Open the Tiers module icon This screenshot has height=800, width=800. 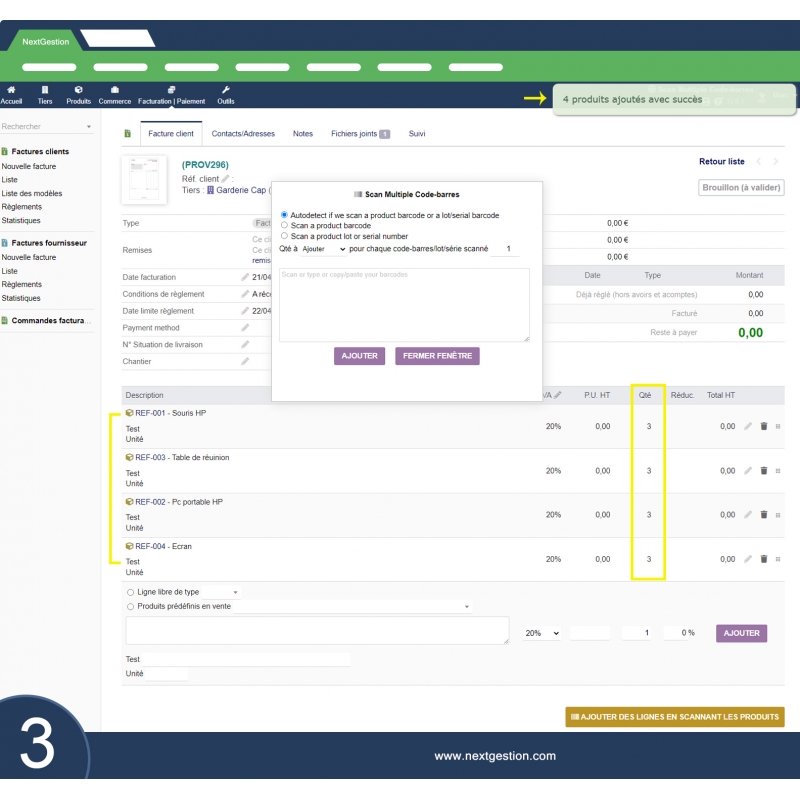[45, 90]
